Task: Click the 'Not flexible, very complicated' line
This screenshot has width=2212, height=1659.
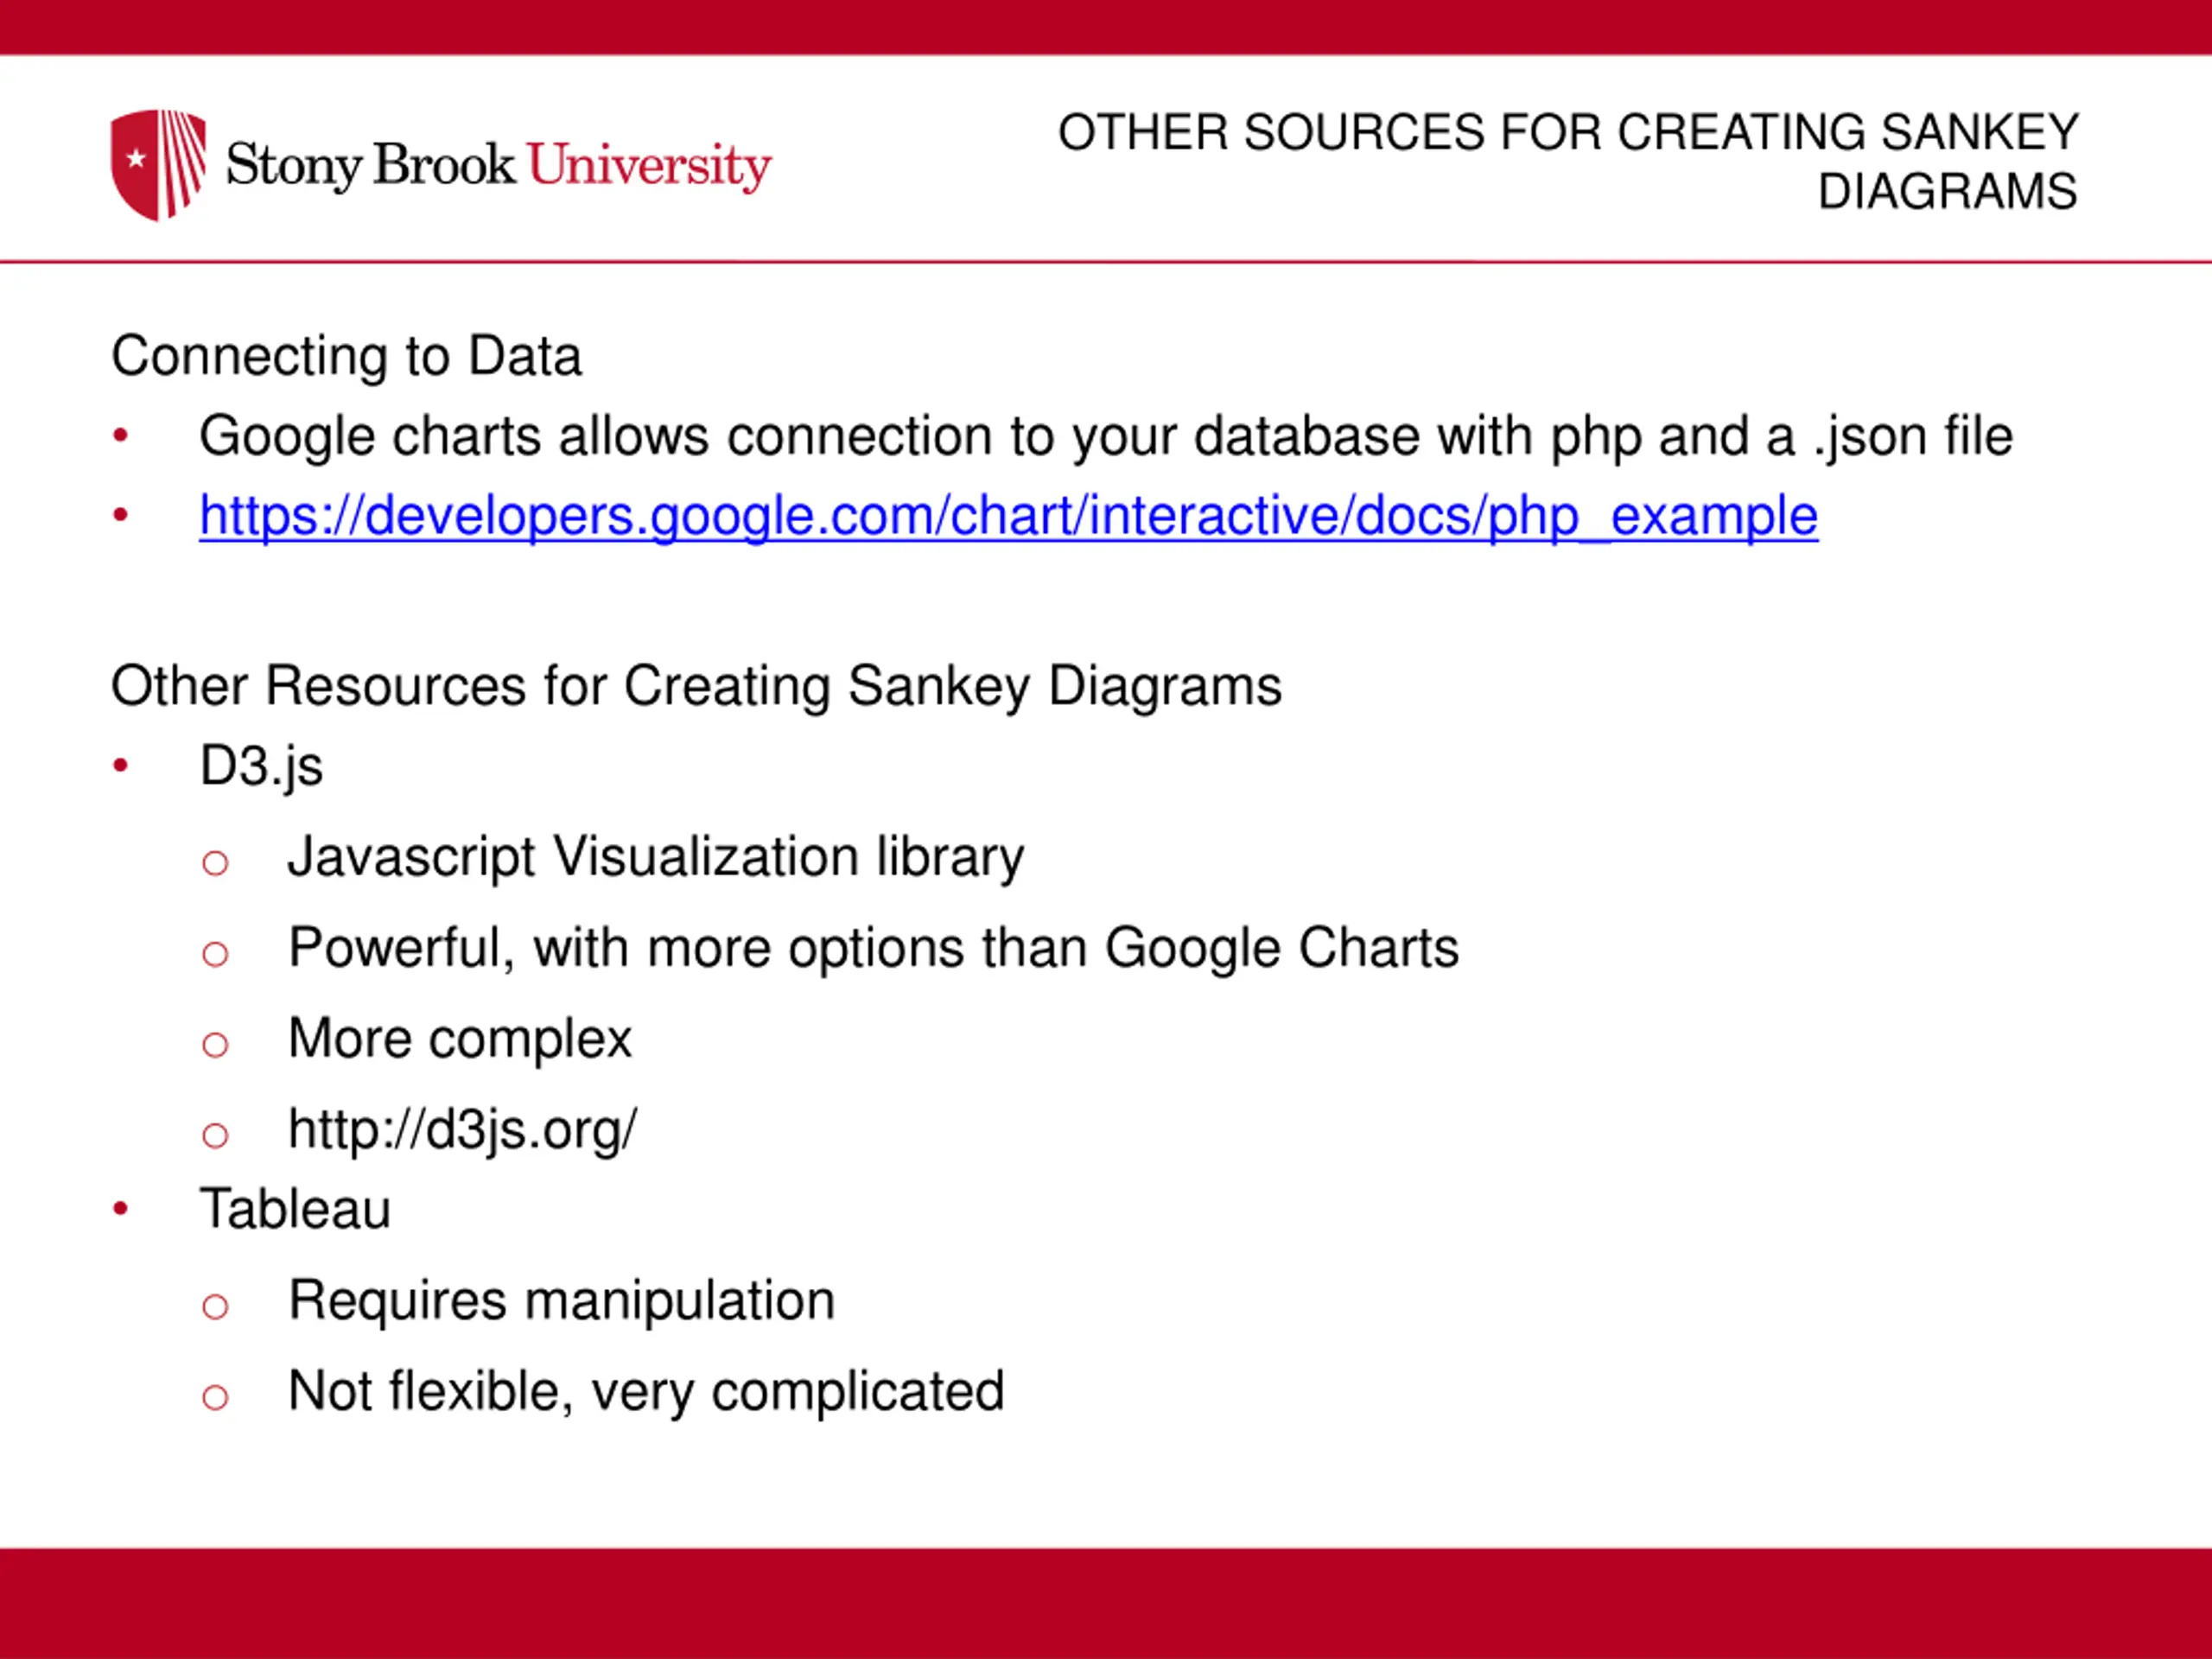Action: 646,1392
